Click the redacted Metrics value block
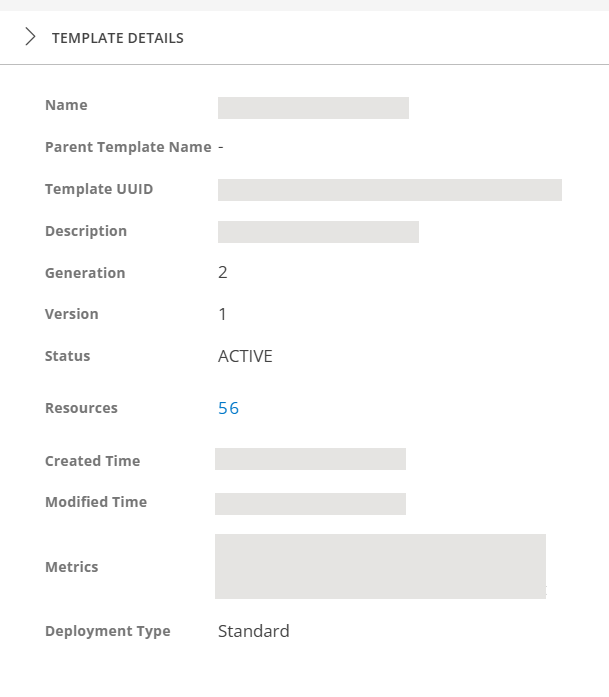609x697 pixels. [x=380, y=566]
